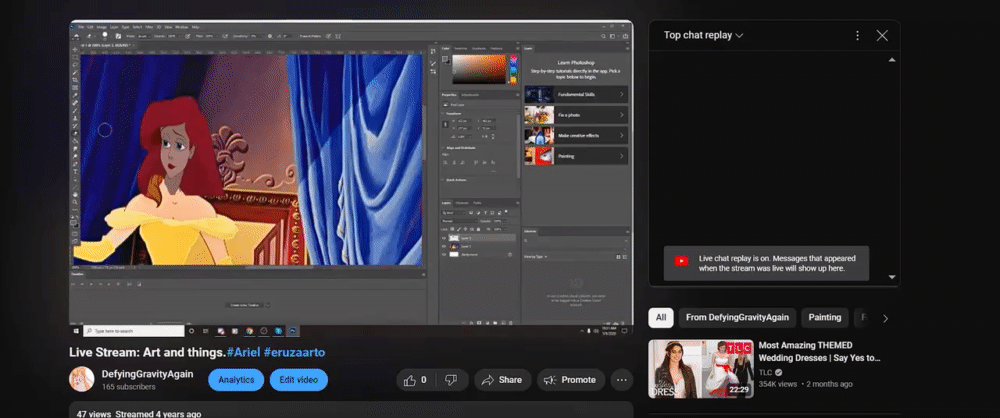This screenshot has height=418, width=1000.
Task: Select the Lasso tool in Photoshop's toolbar
Action: tap(75, 64)
